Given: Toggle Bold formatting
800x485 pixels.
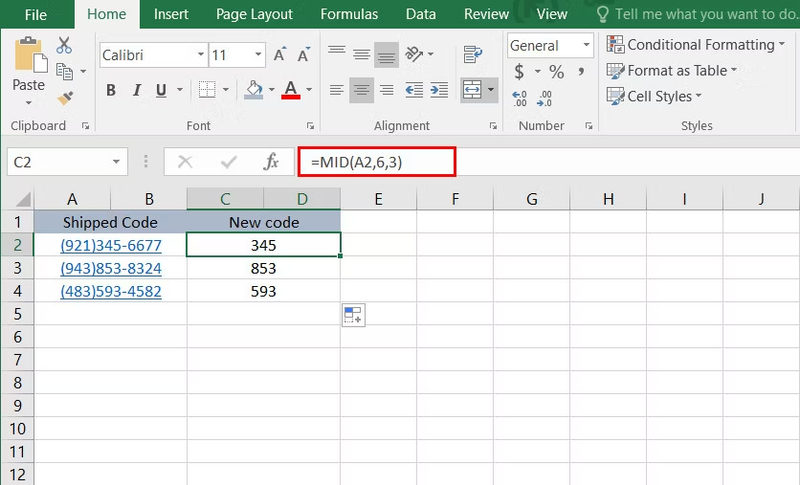Looking at the screenshot, I should pos(111,90).
